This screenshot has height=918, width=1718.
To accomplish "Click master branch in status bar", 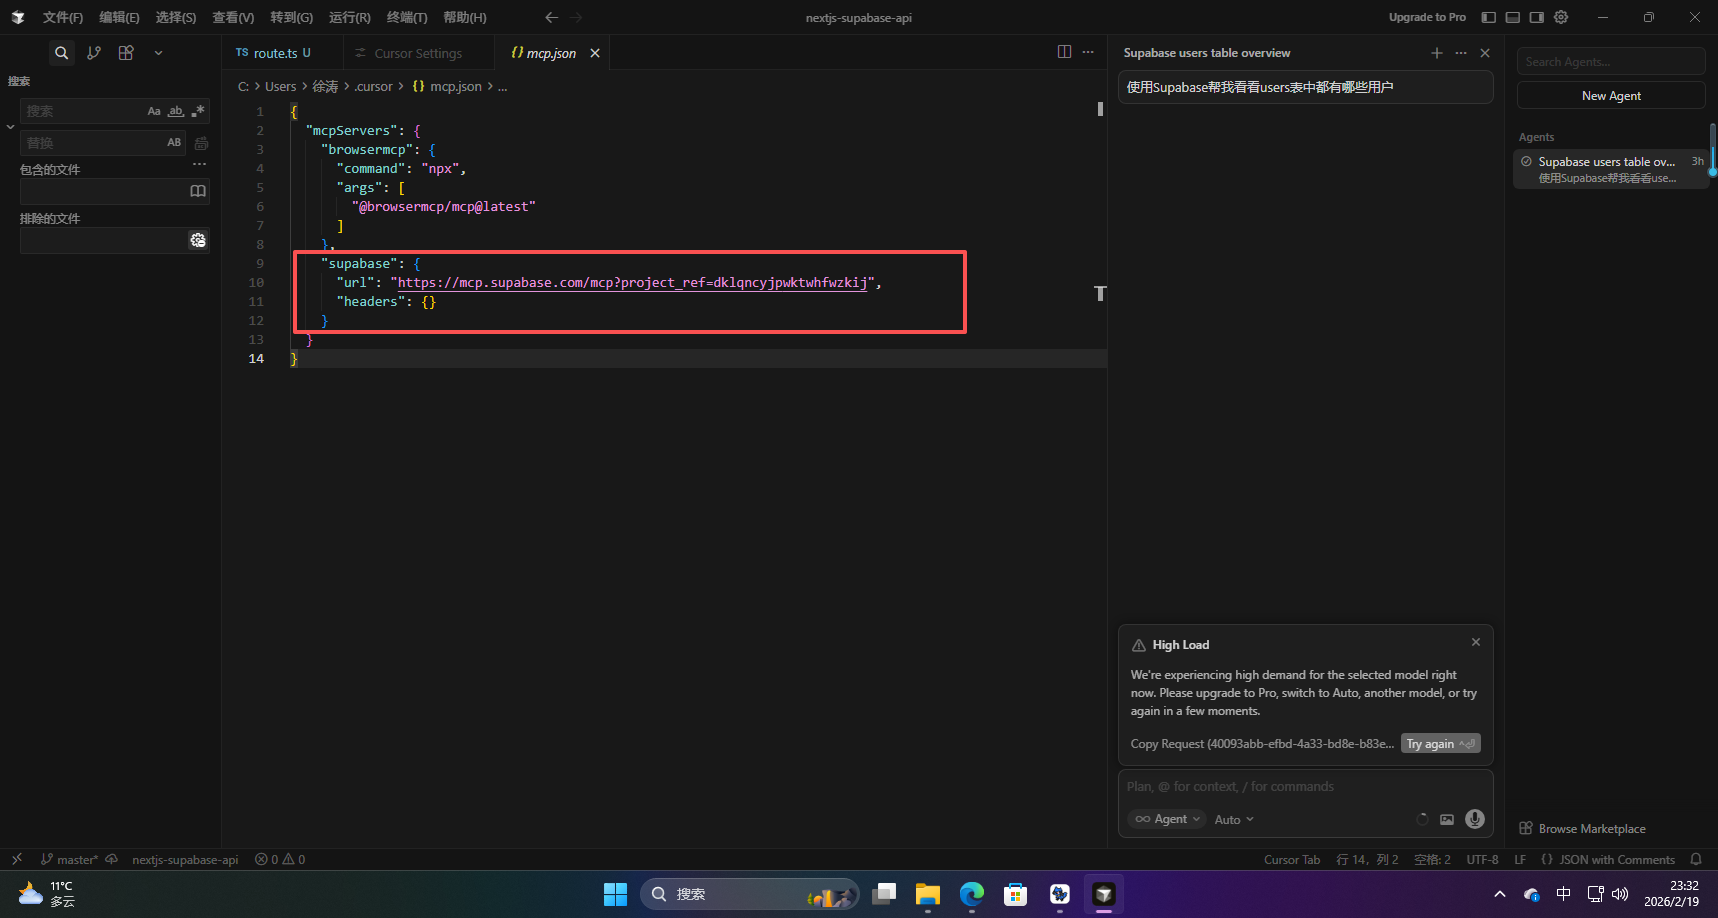I will pos(69,859).
